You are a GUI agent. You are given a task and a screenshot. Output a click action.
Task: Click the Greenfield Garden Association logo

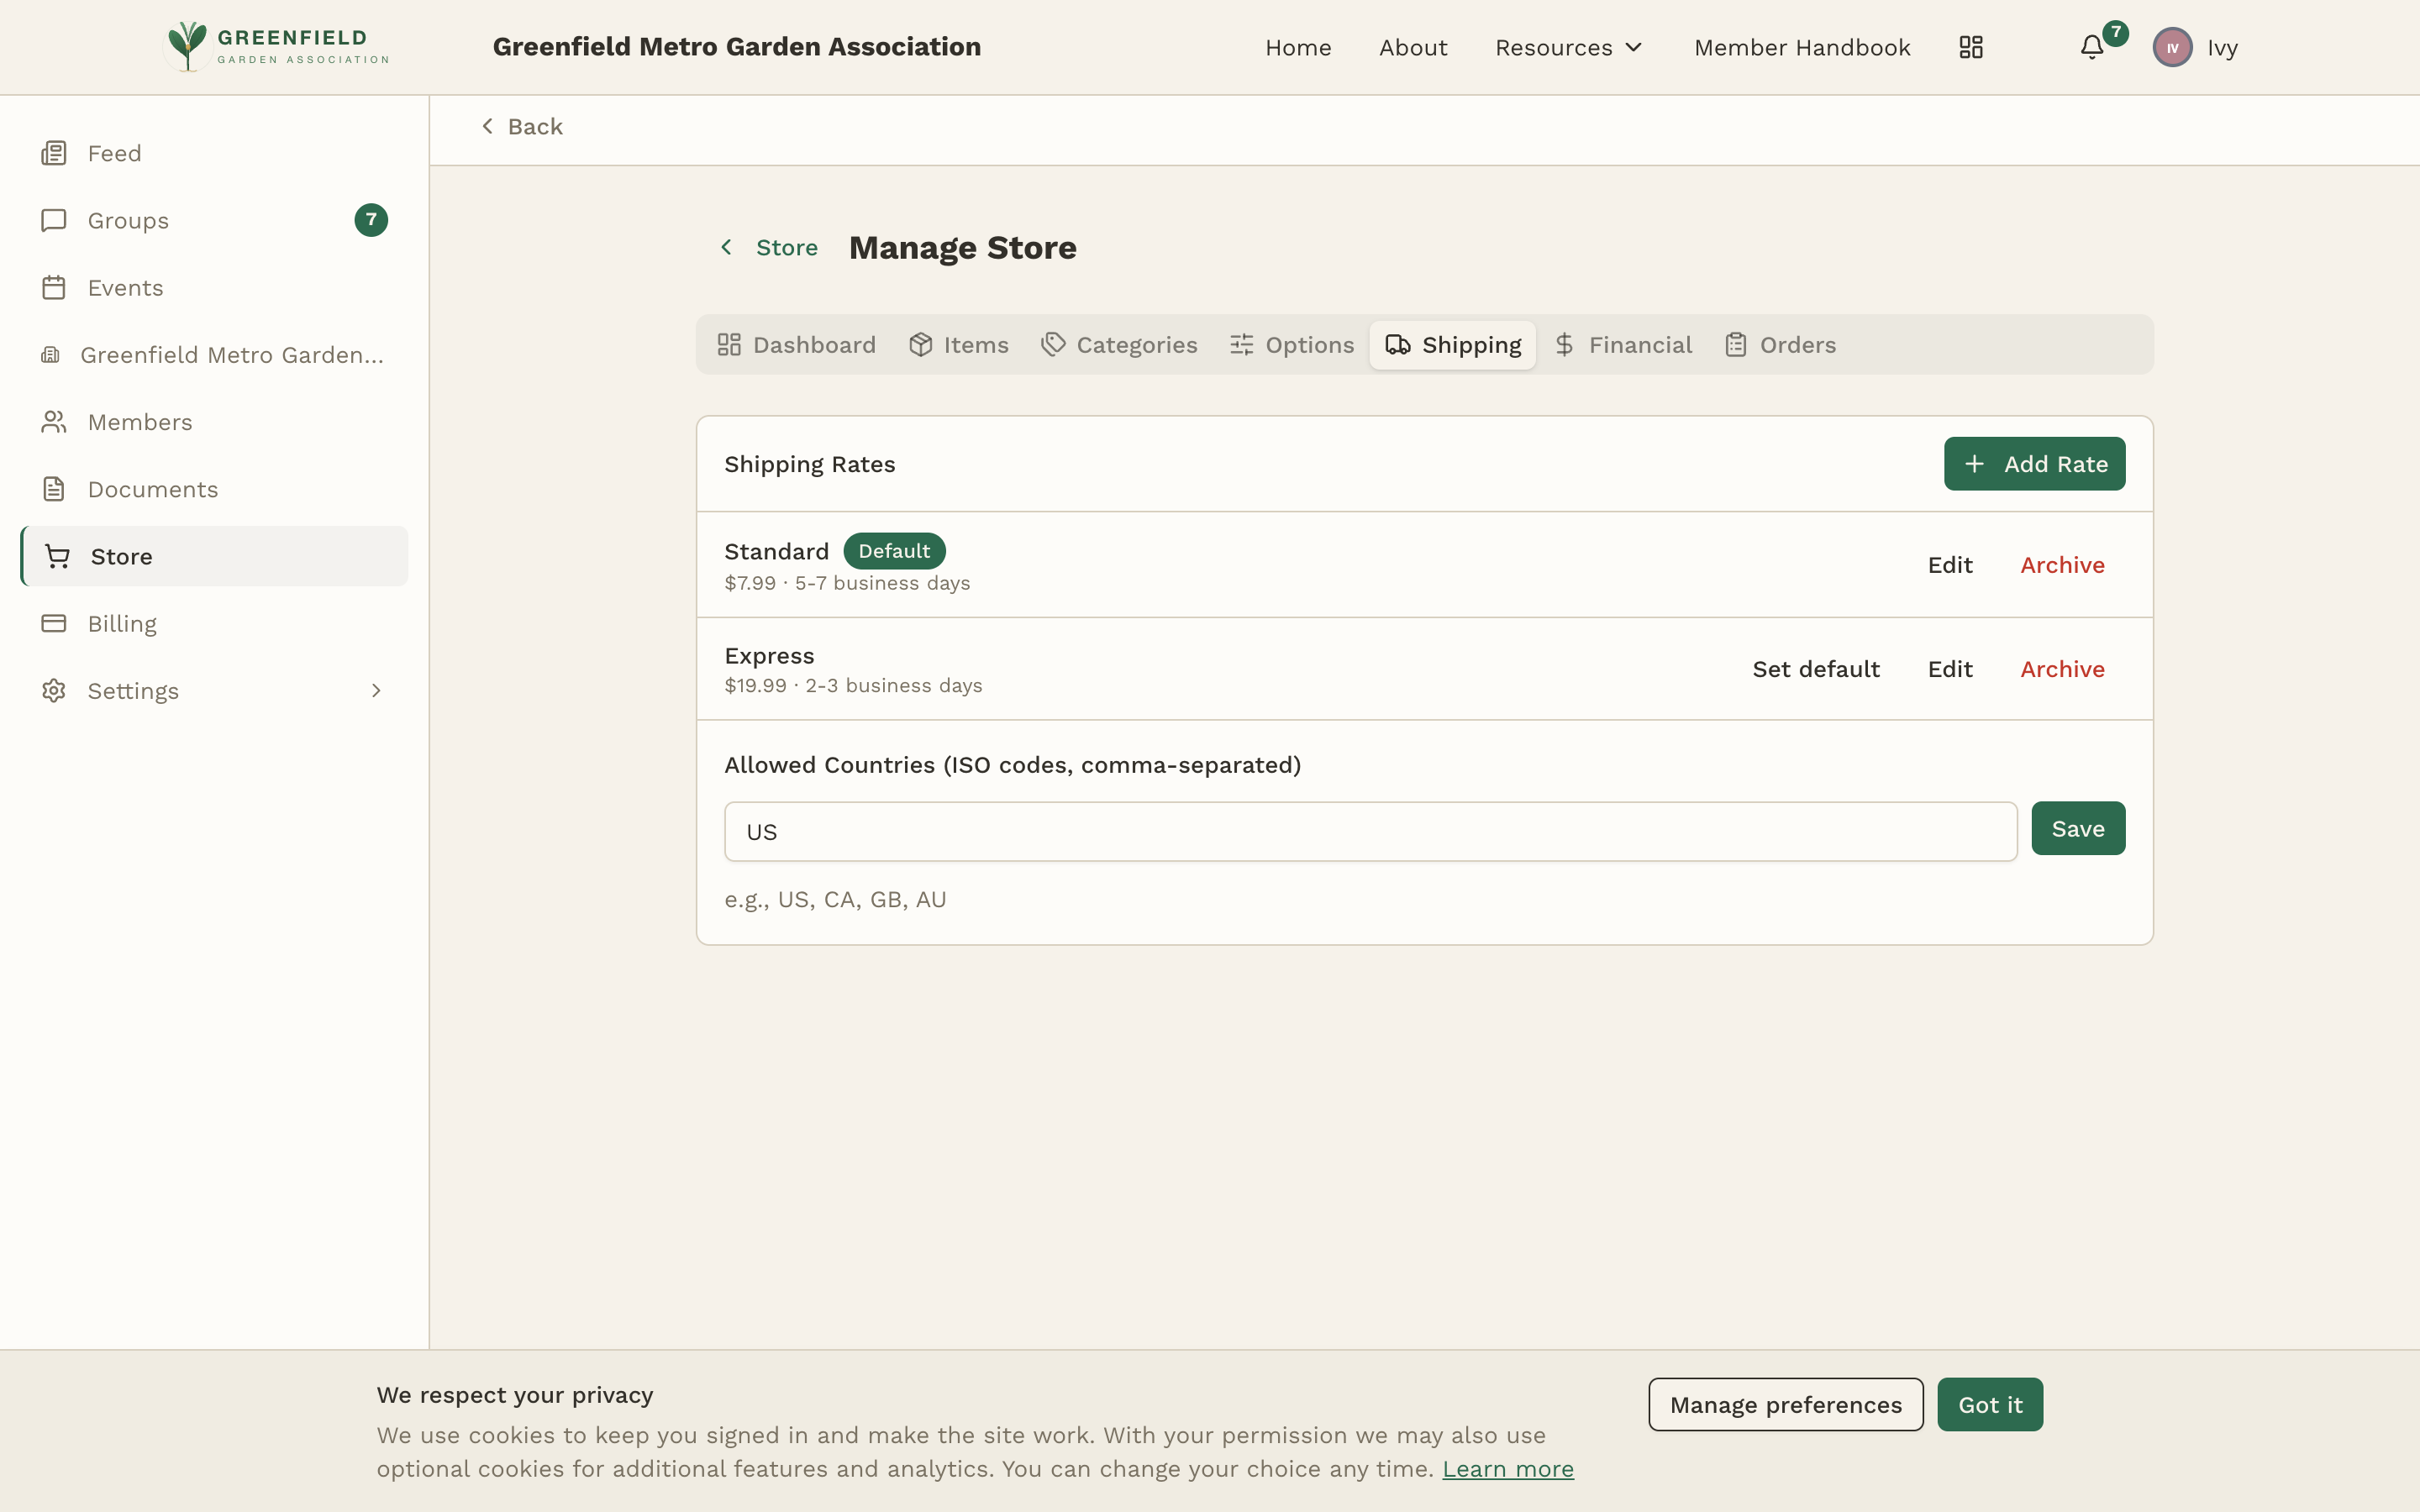277,47
